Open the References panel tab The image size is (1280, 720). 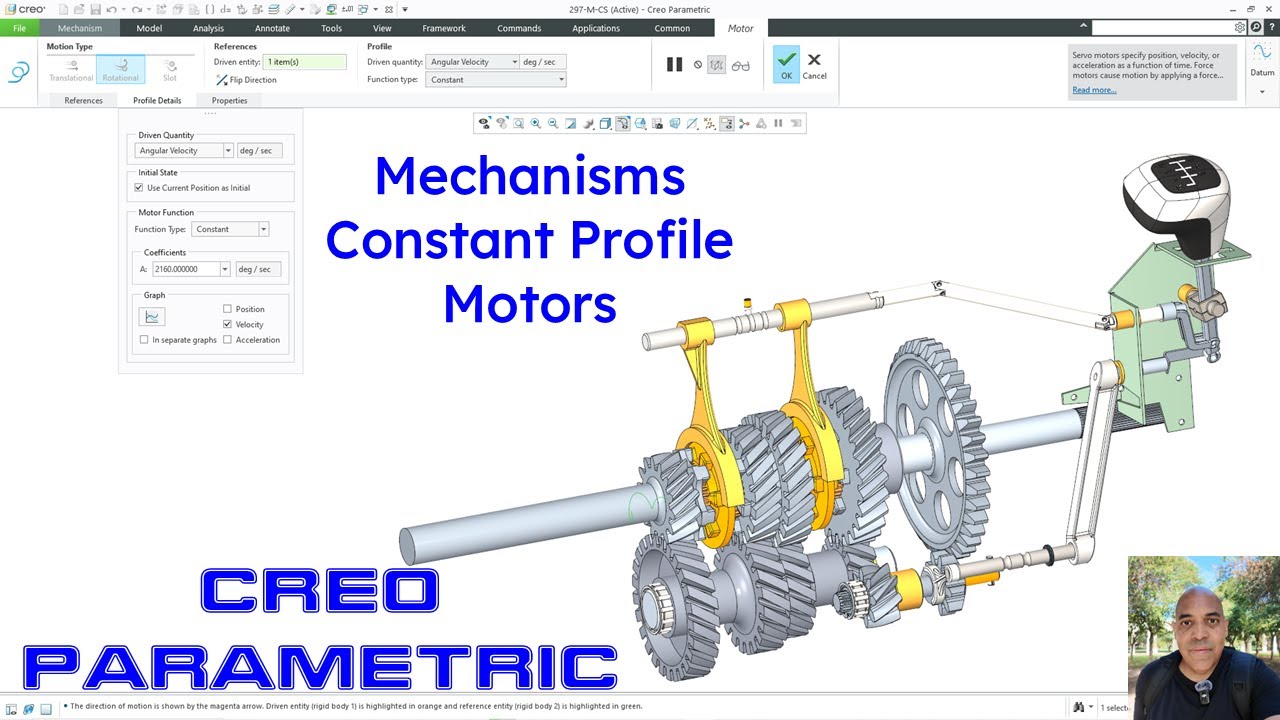tap(83, 100)
